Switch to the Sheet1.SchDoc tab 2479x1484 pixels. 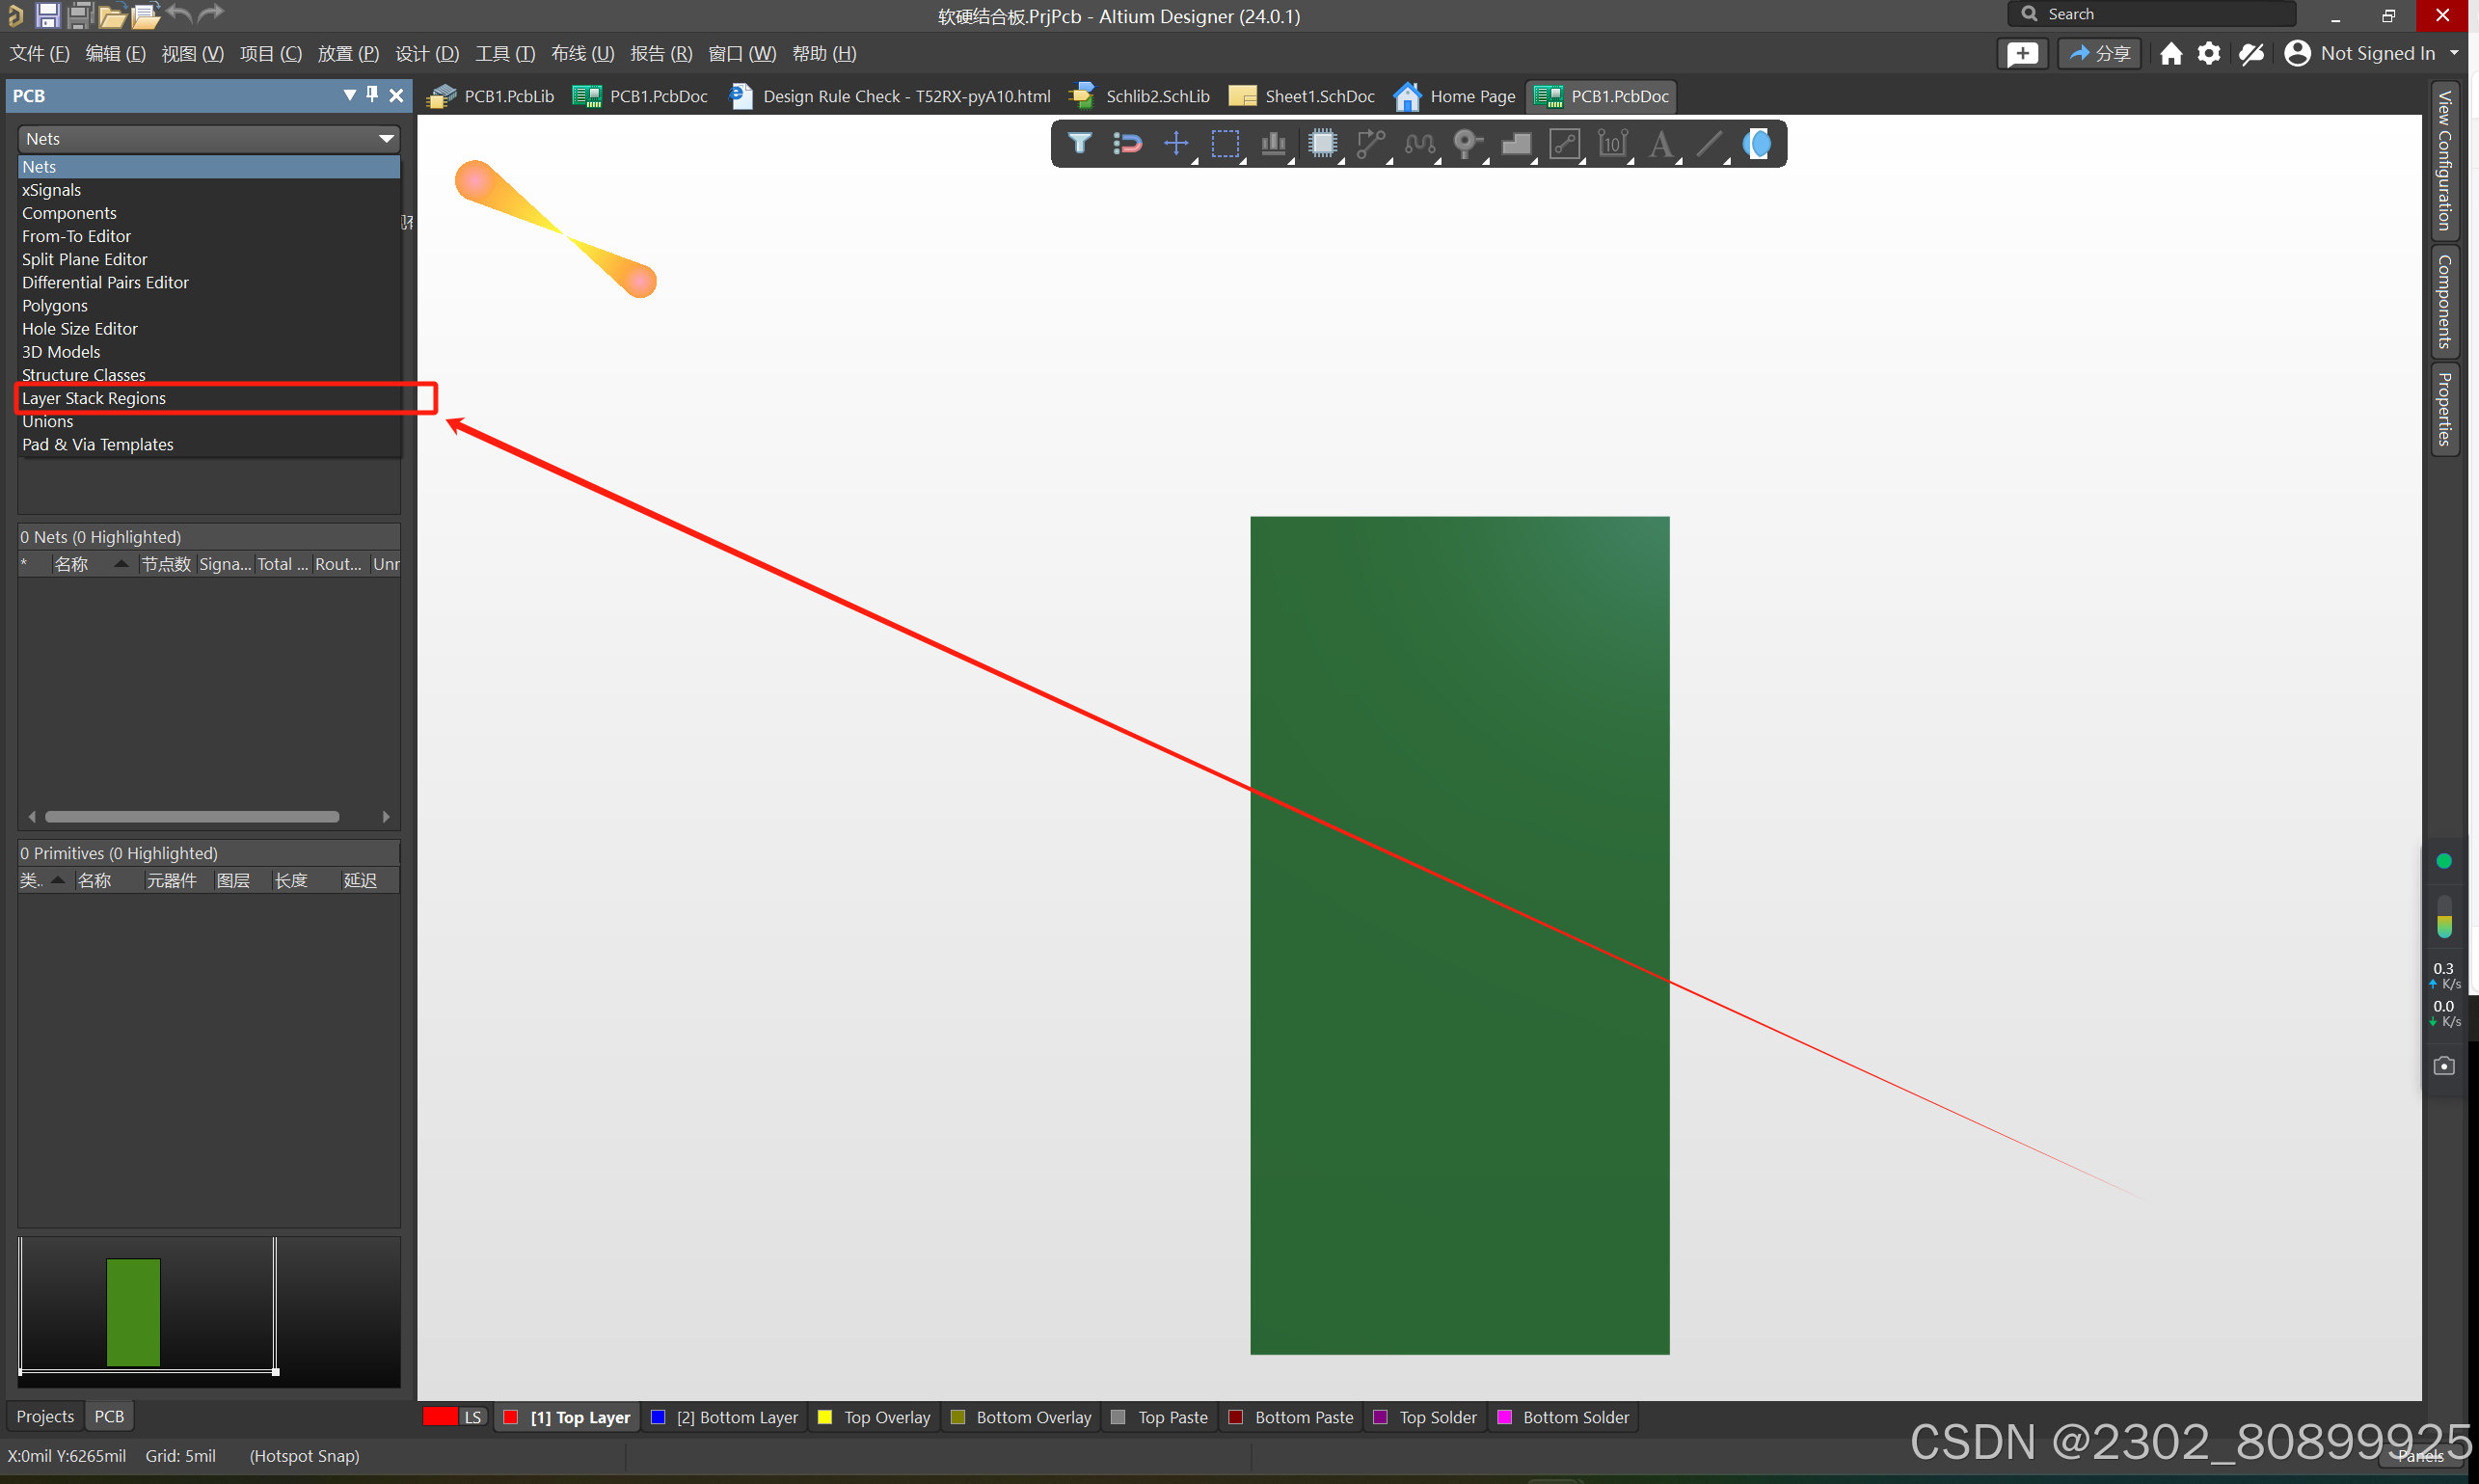click(x=1303, y=96)
